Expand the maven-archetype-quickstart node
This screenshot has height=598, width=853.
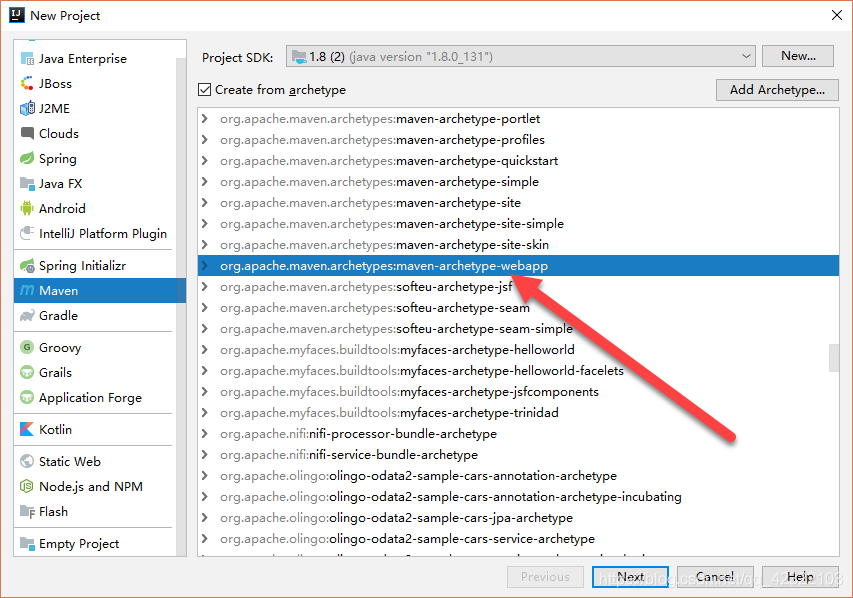click(x=205, y=161)
